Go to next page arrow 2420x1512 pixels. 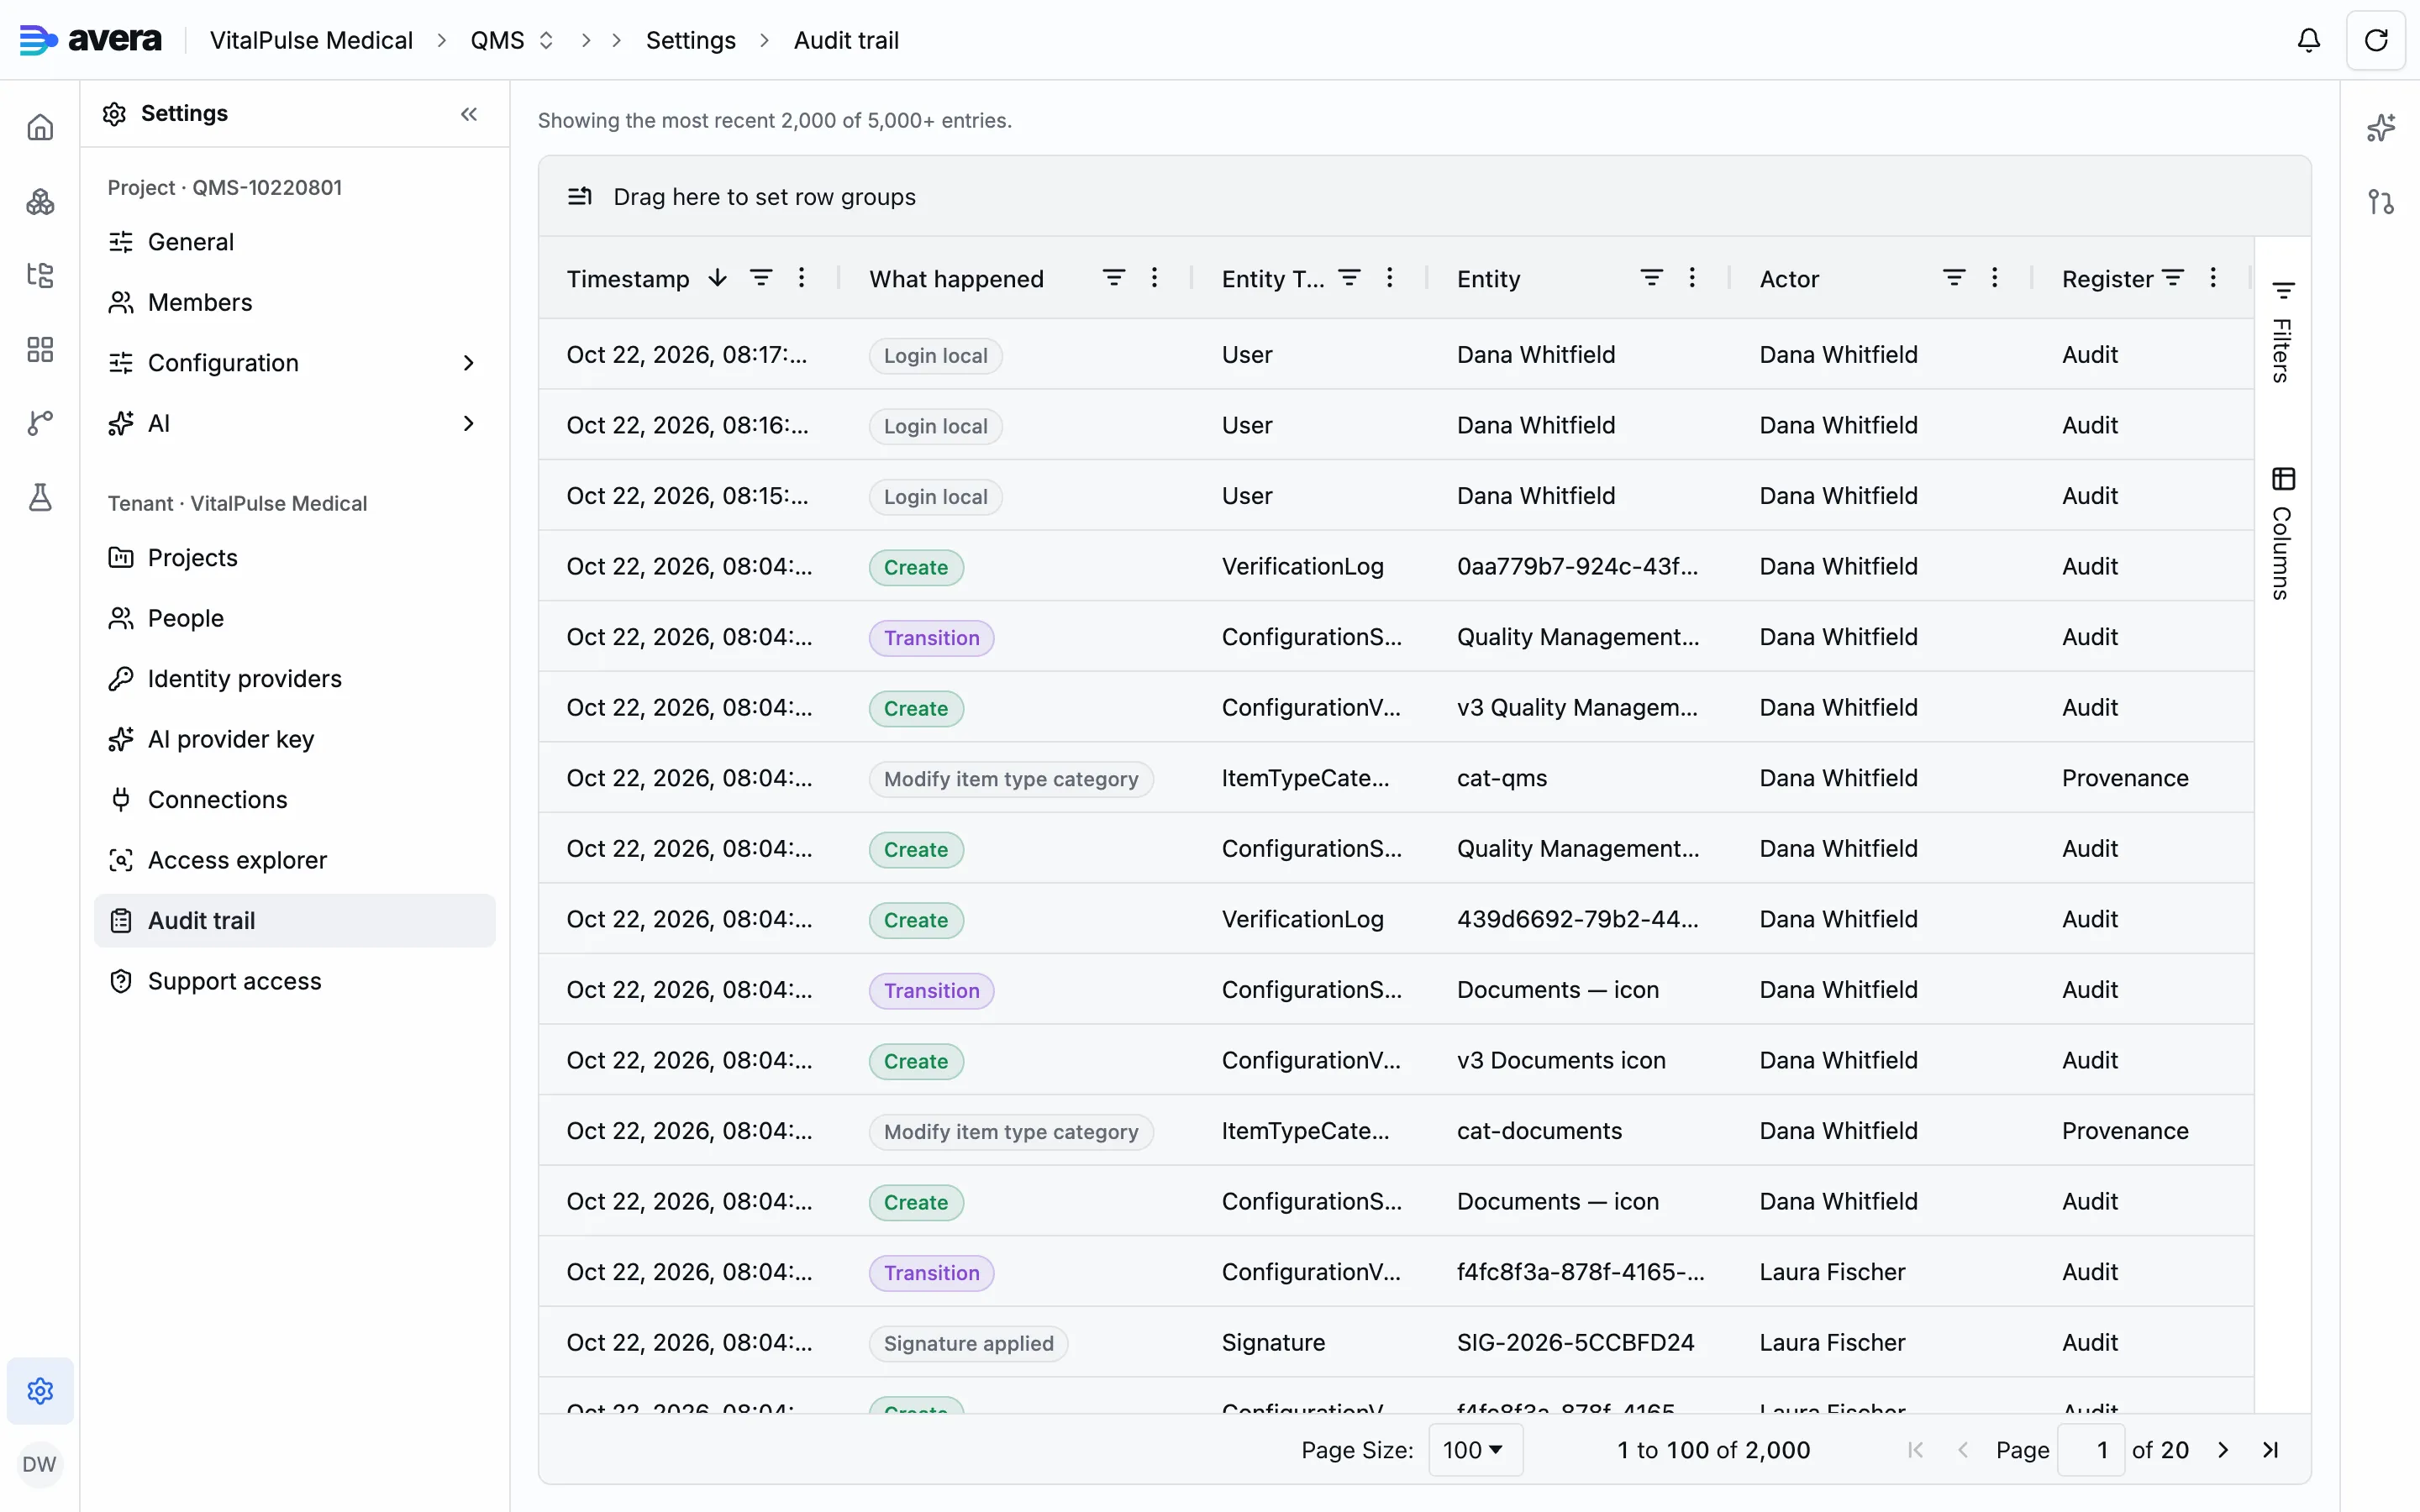pos(2222,1450)
